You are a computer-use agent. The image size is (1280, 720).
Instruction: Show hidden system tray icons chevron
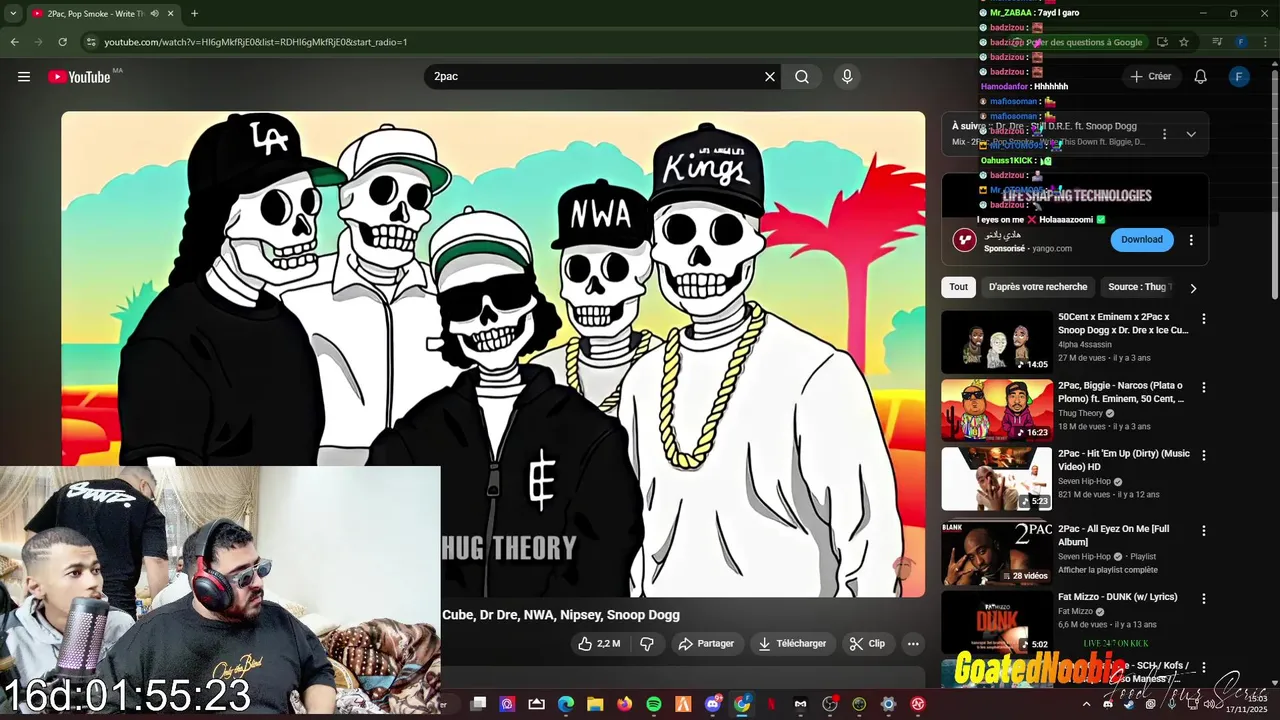coord(1087,704)
